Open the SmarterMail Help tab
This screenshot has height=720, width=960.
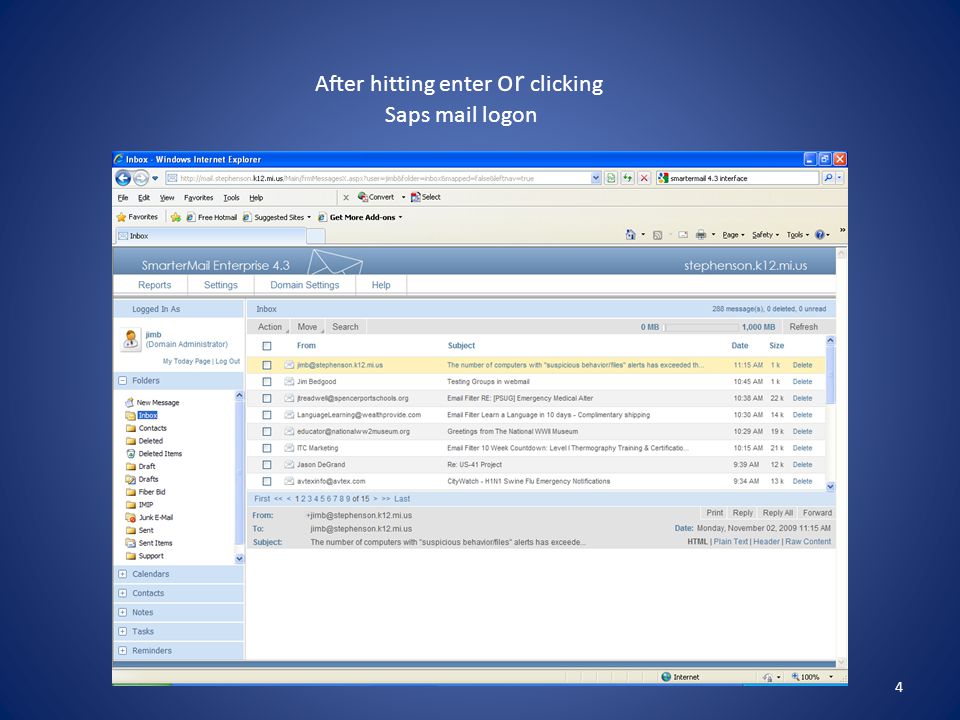[381, 285]
